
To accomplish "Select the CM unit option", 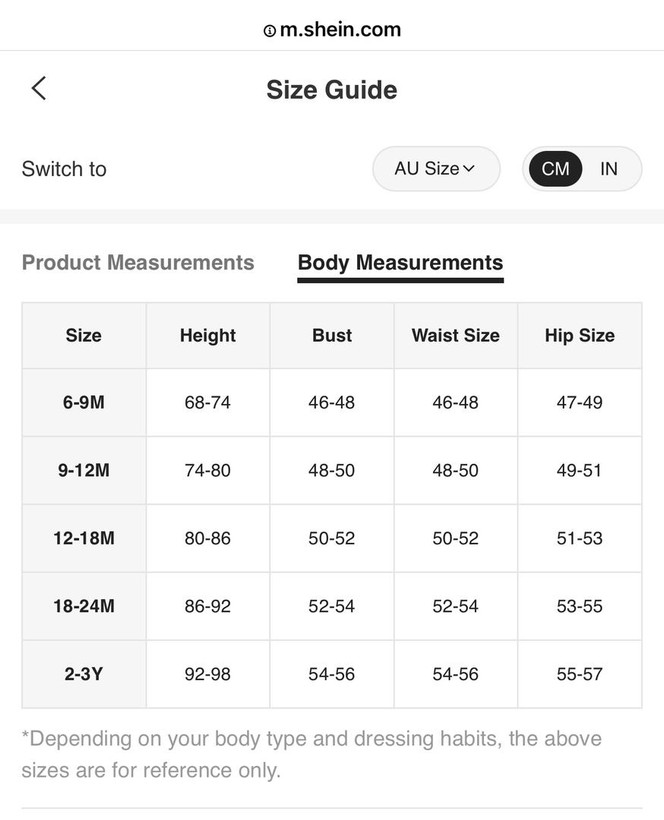I will 555,169.
